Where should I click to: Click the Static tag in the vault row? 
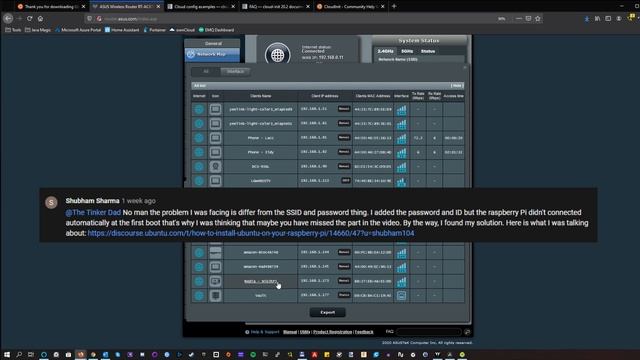coord(344,295)
